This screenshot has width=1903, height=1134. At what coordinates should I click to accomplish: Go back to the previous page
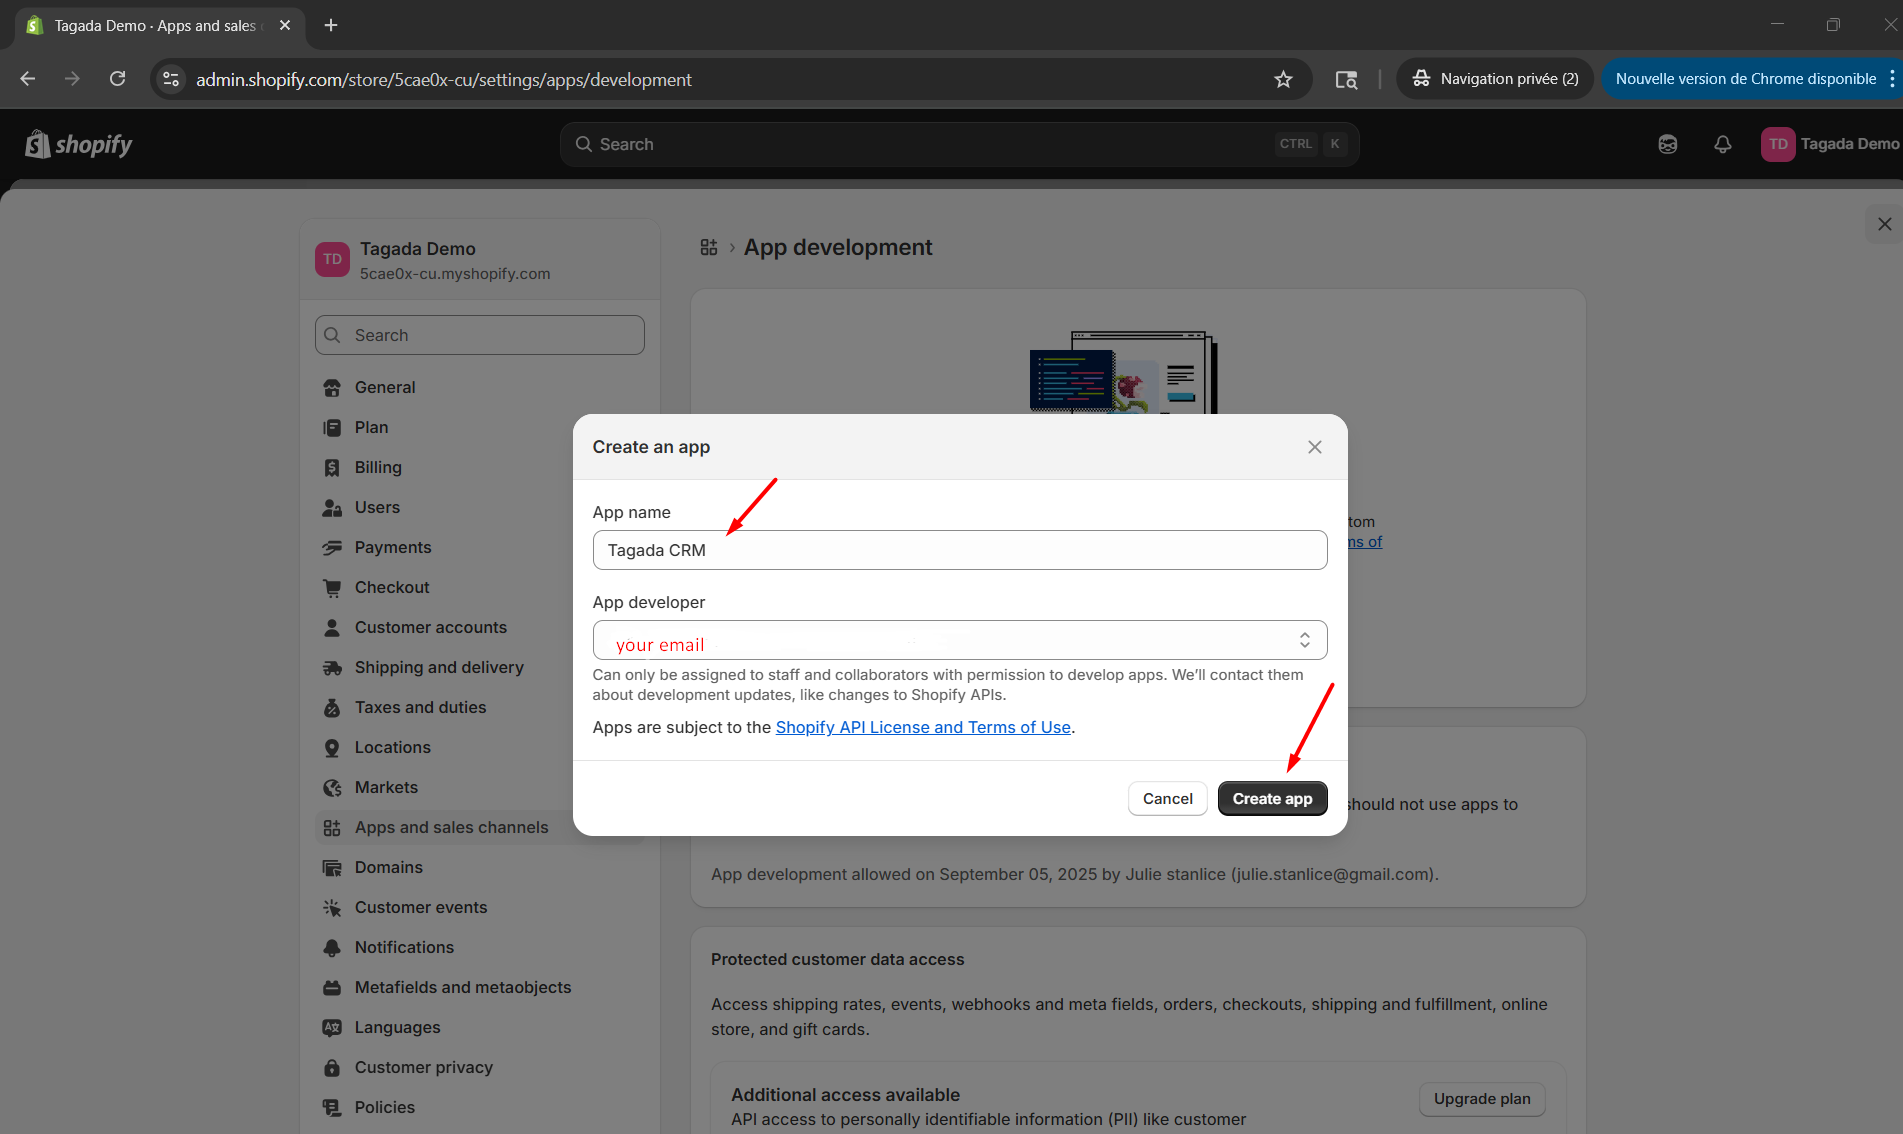point(28,79)
